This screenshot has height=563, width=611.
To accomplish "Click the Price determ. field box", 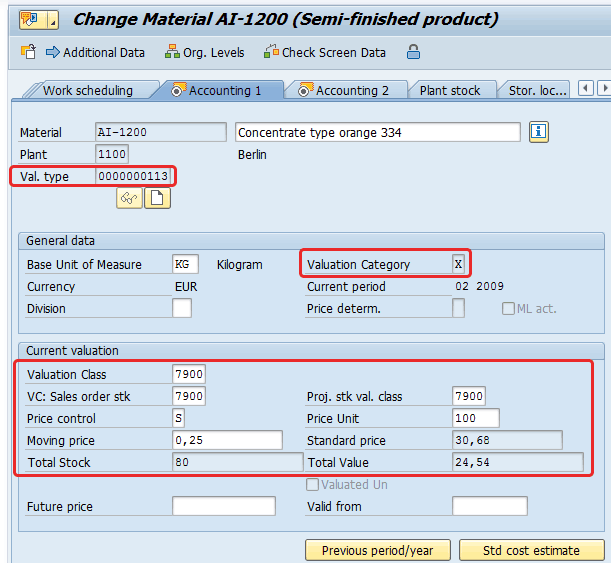I will 458,309.
